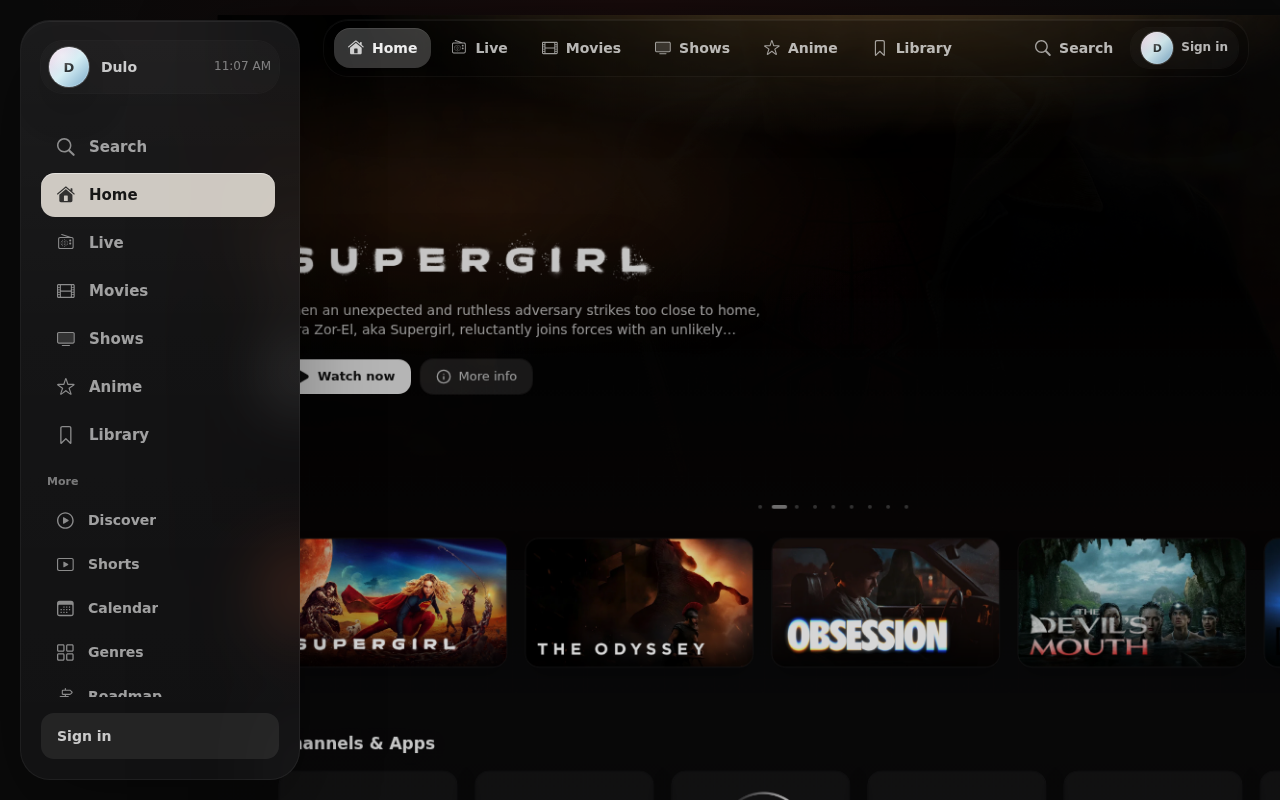Open the Obsession thumbnail card
The image size is (1280, 800).
885,602
